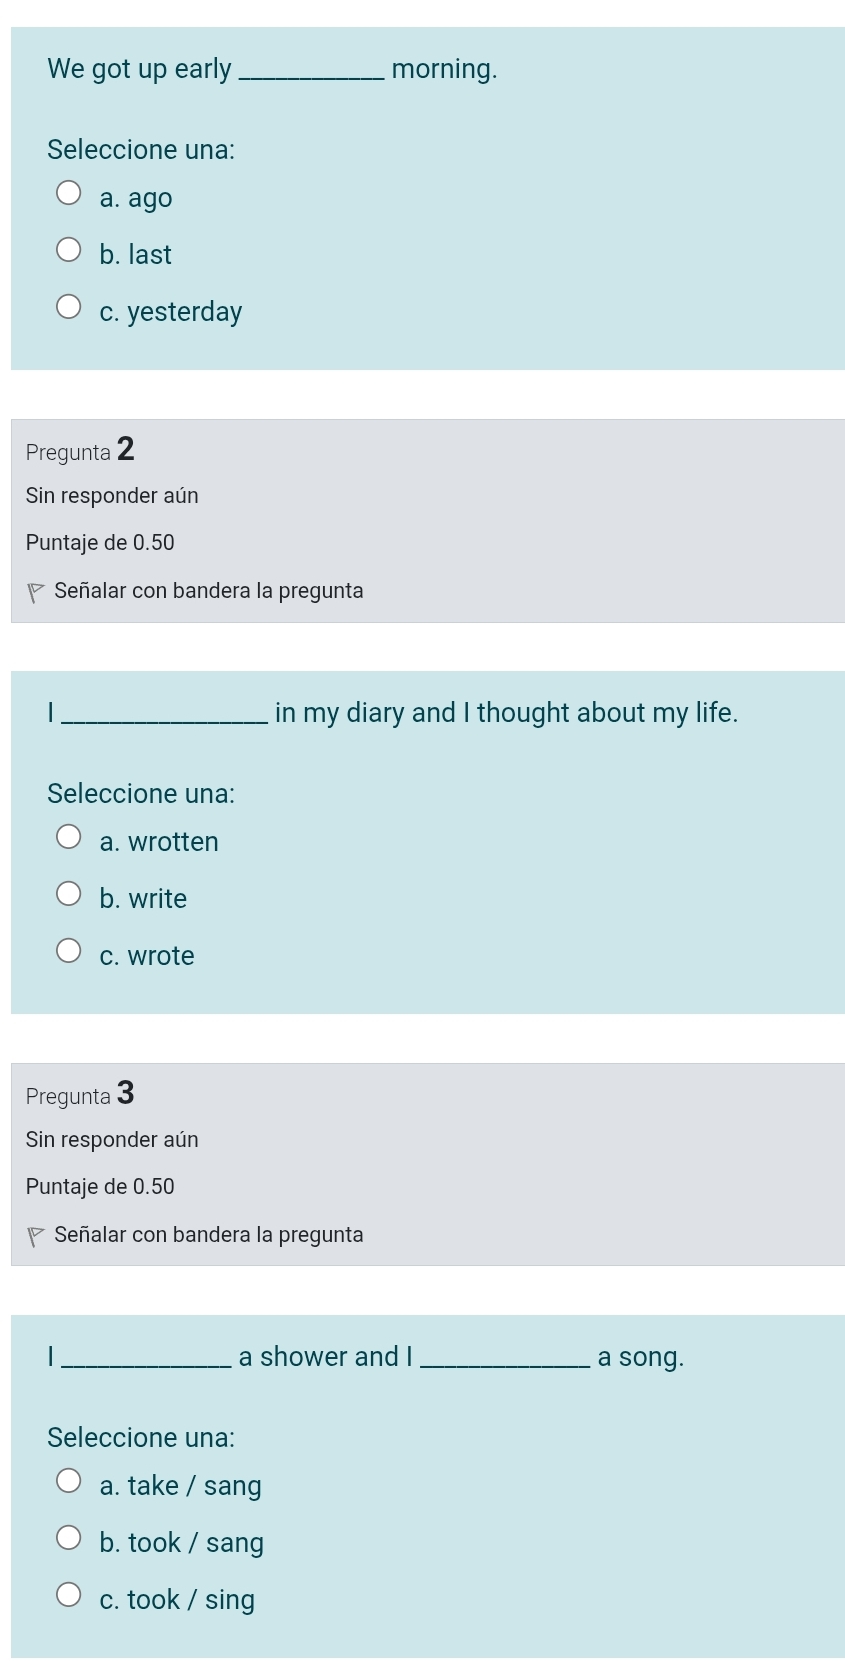Click the 'Pregunta 3' heading
This screenshot has height=1661, width=845.
[80, 1094]
